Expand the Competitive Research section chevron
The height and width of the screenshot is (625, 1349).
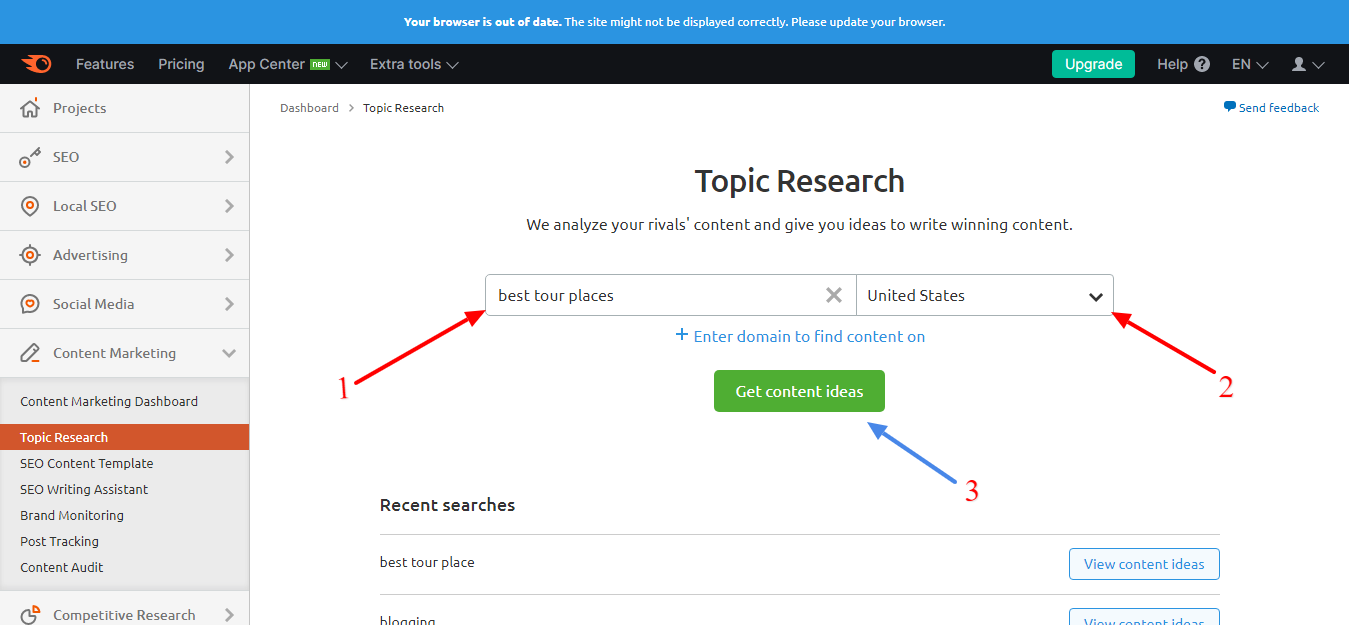tap(229, 614)
